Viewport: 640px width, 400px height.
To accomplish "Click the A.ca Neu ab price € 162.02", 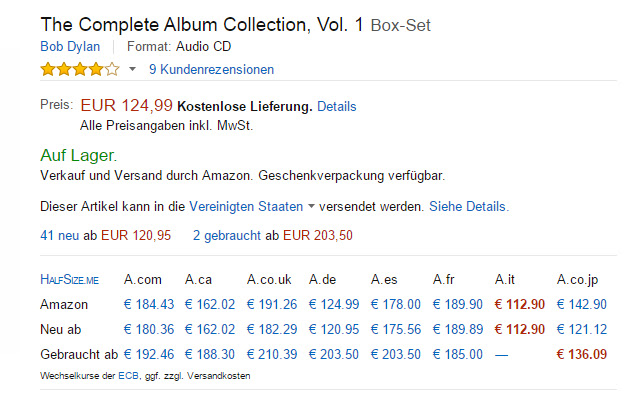I will [210, 329].
